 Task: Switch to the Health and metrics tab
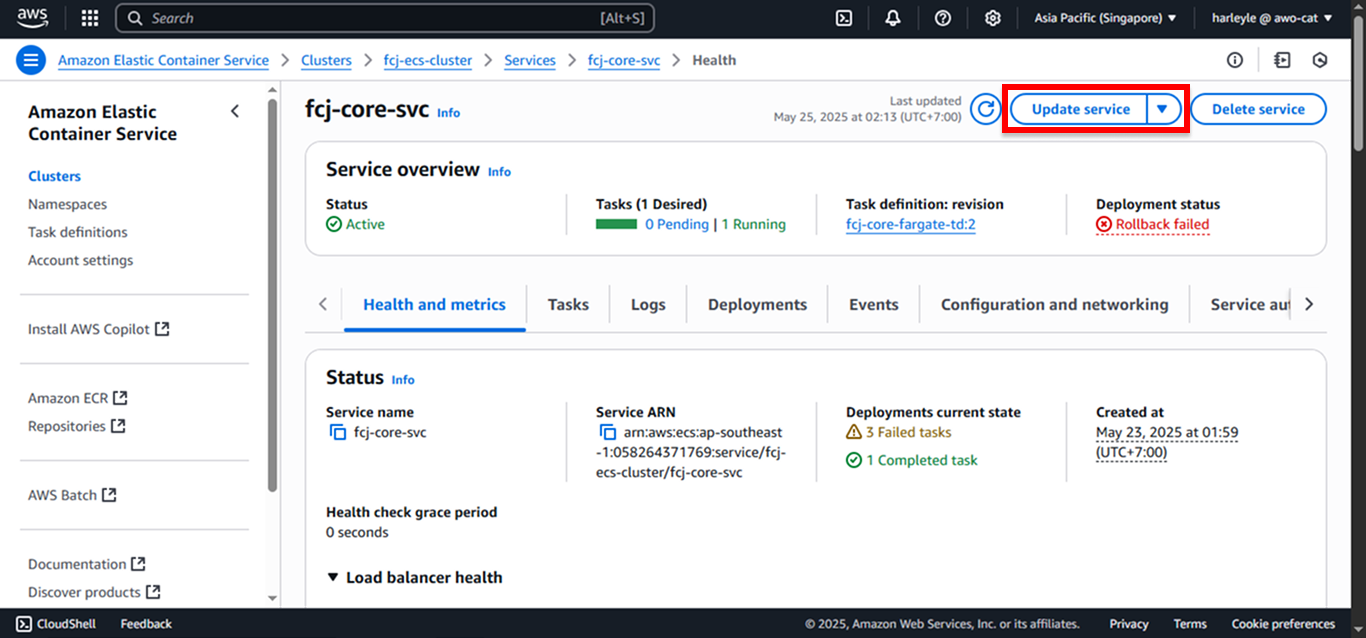tap(434, 304)
